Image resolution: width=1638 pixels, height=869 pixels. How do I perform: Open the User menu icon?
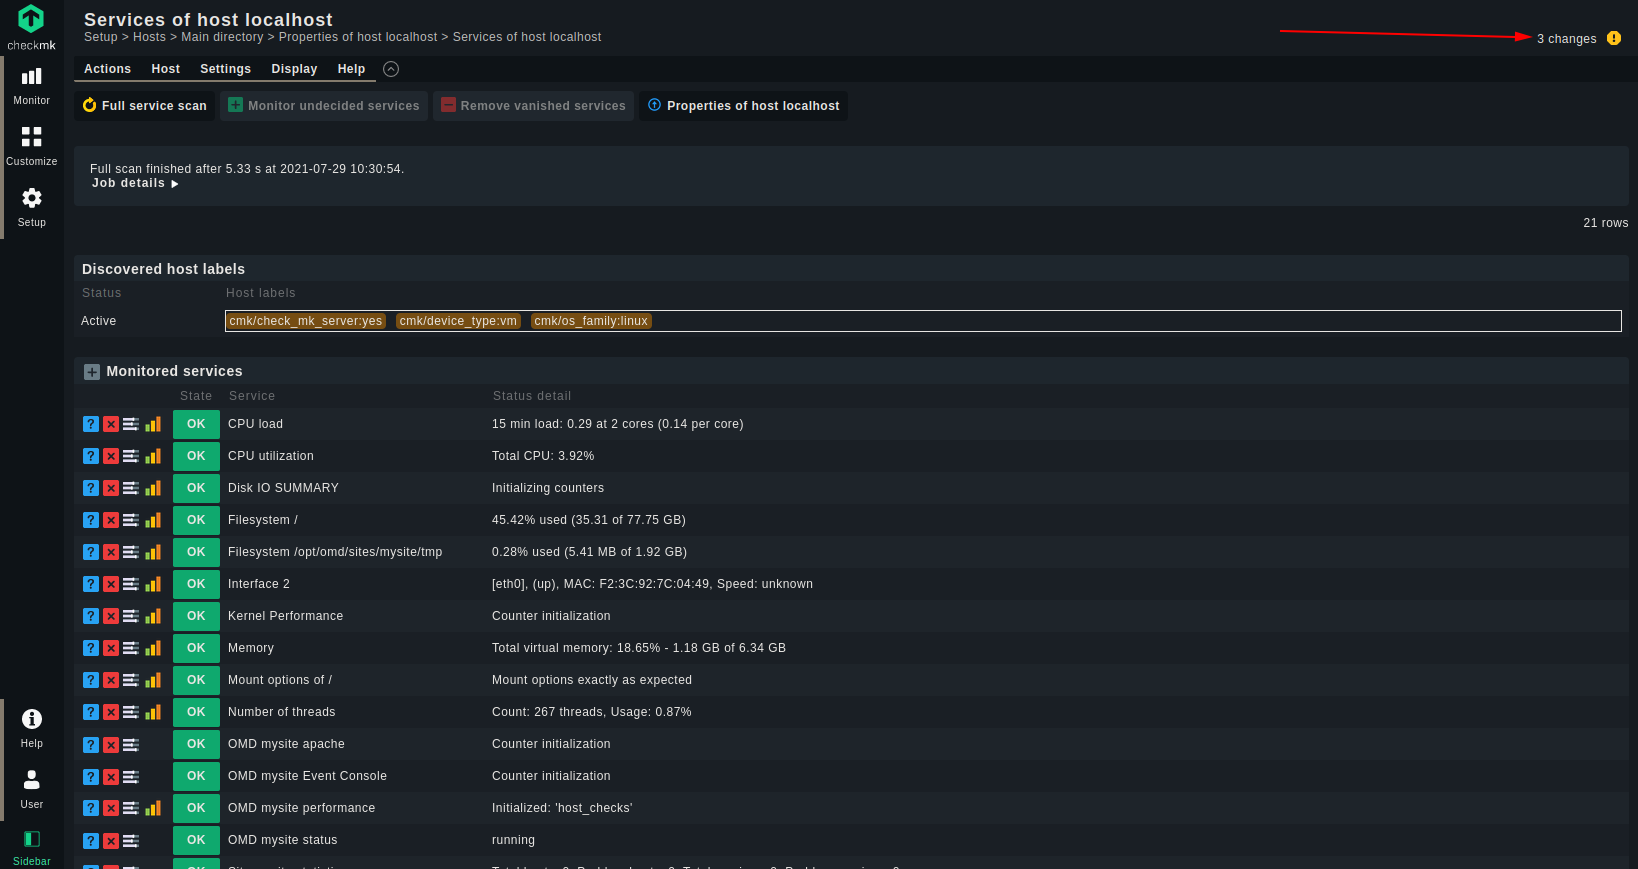[32, 789]
